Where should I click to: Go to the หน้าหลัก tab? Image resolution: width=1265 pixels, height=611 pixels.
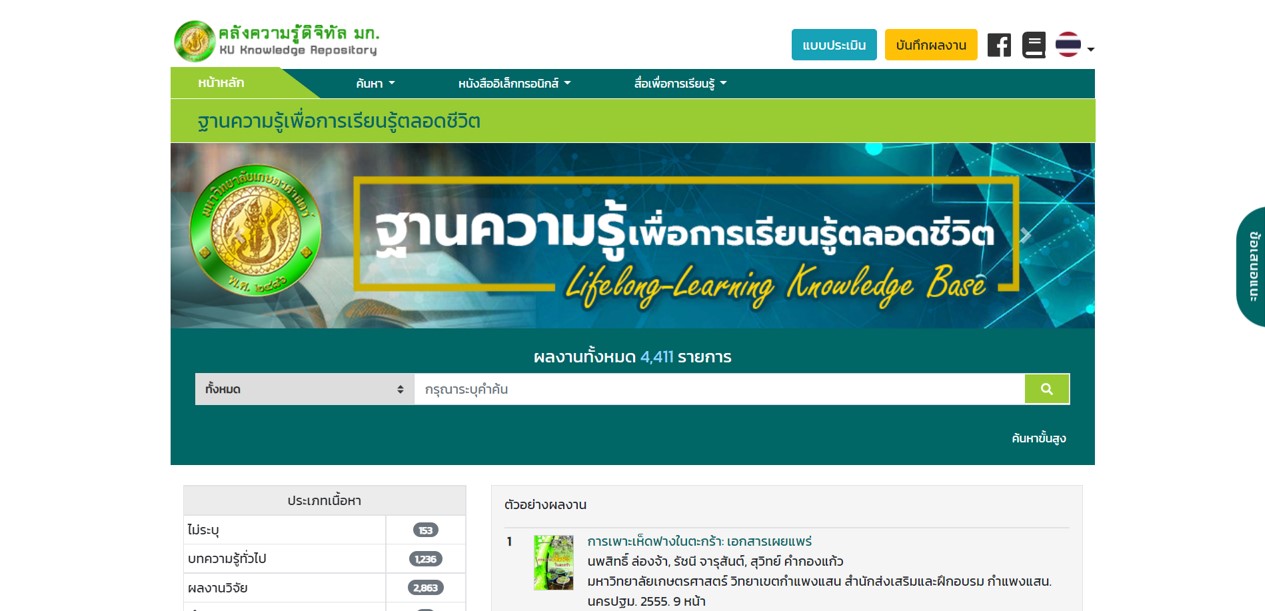click(x=221, y=83)
